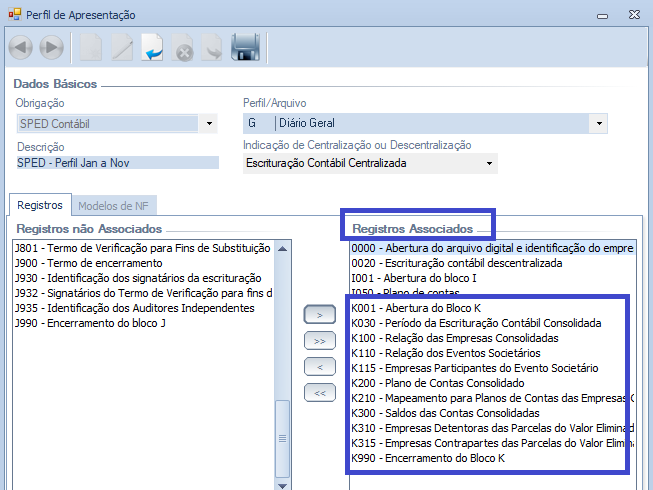The image size is (653, 490).
Task: Click the delete document X icon
Action: click(183, 47)
